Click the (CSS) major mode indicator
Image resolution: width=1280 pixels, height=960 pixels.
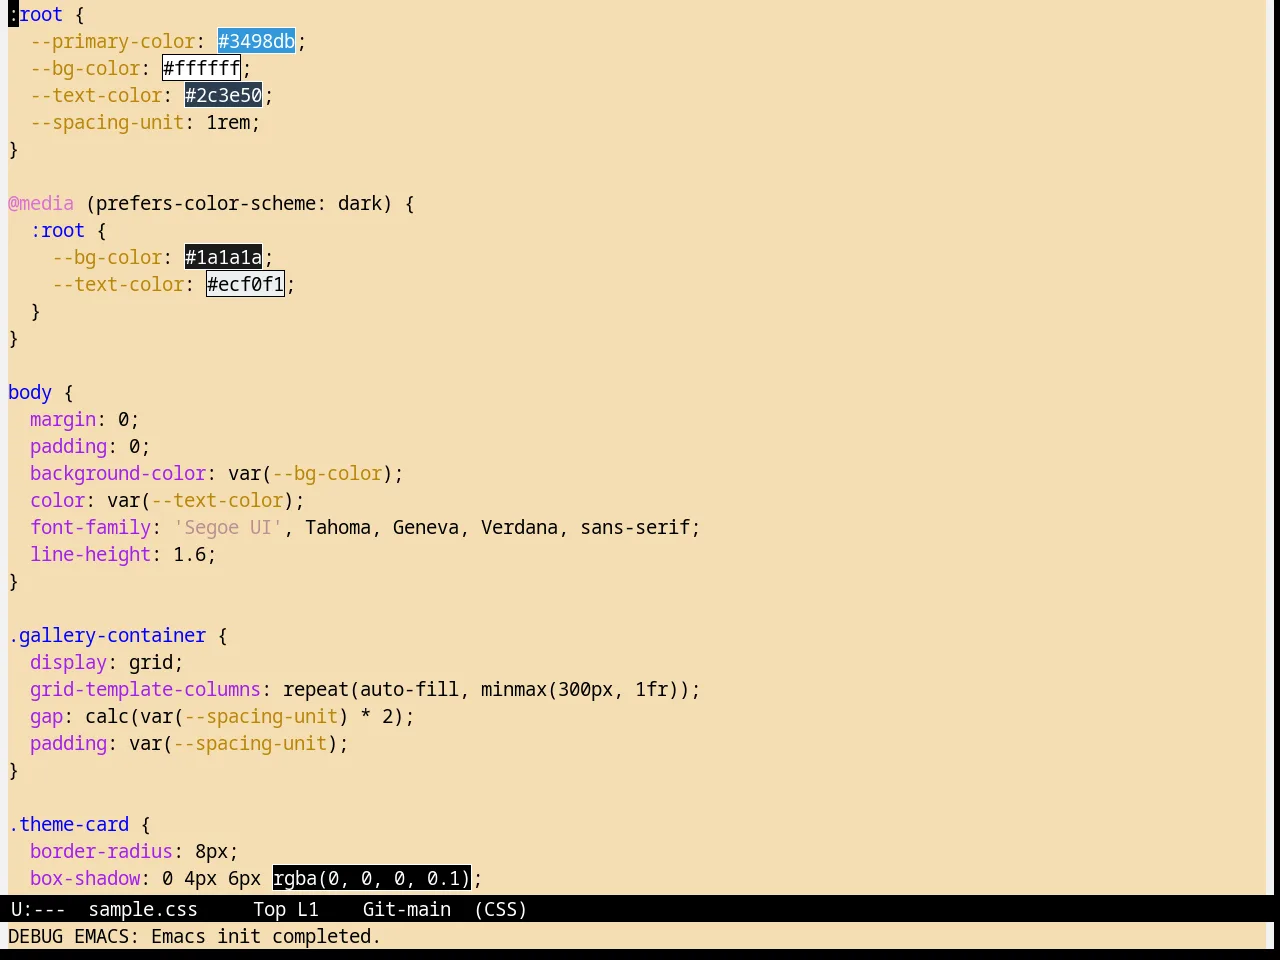coord(500,909)
